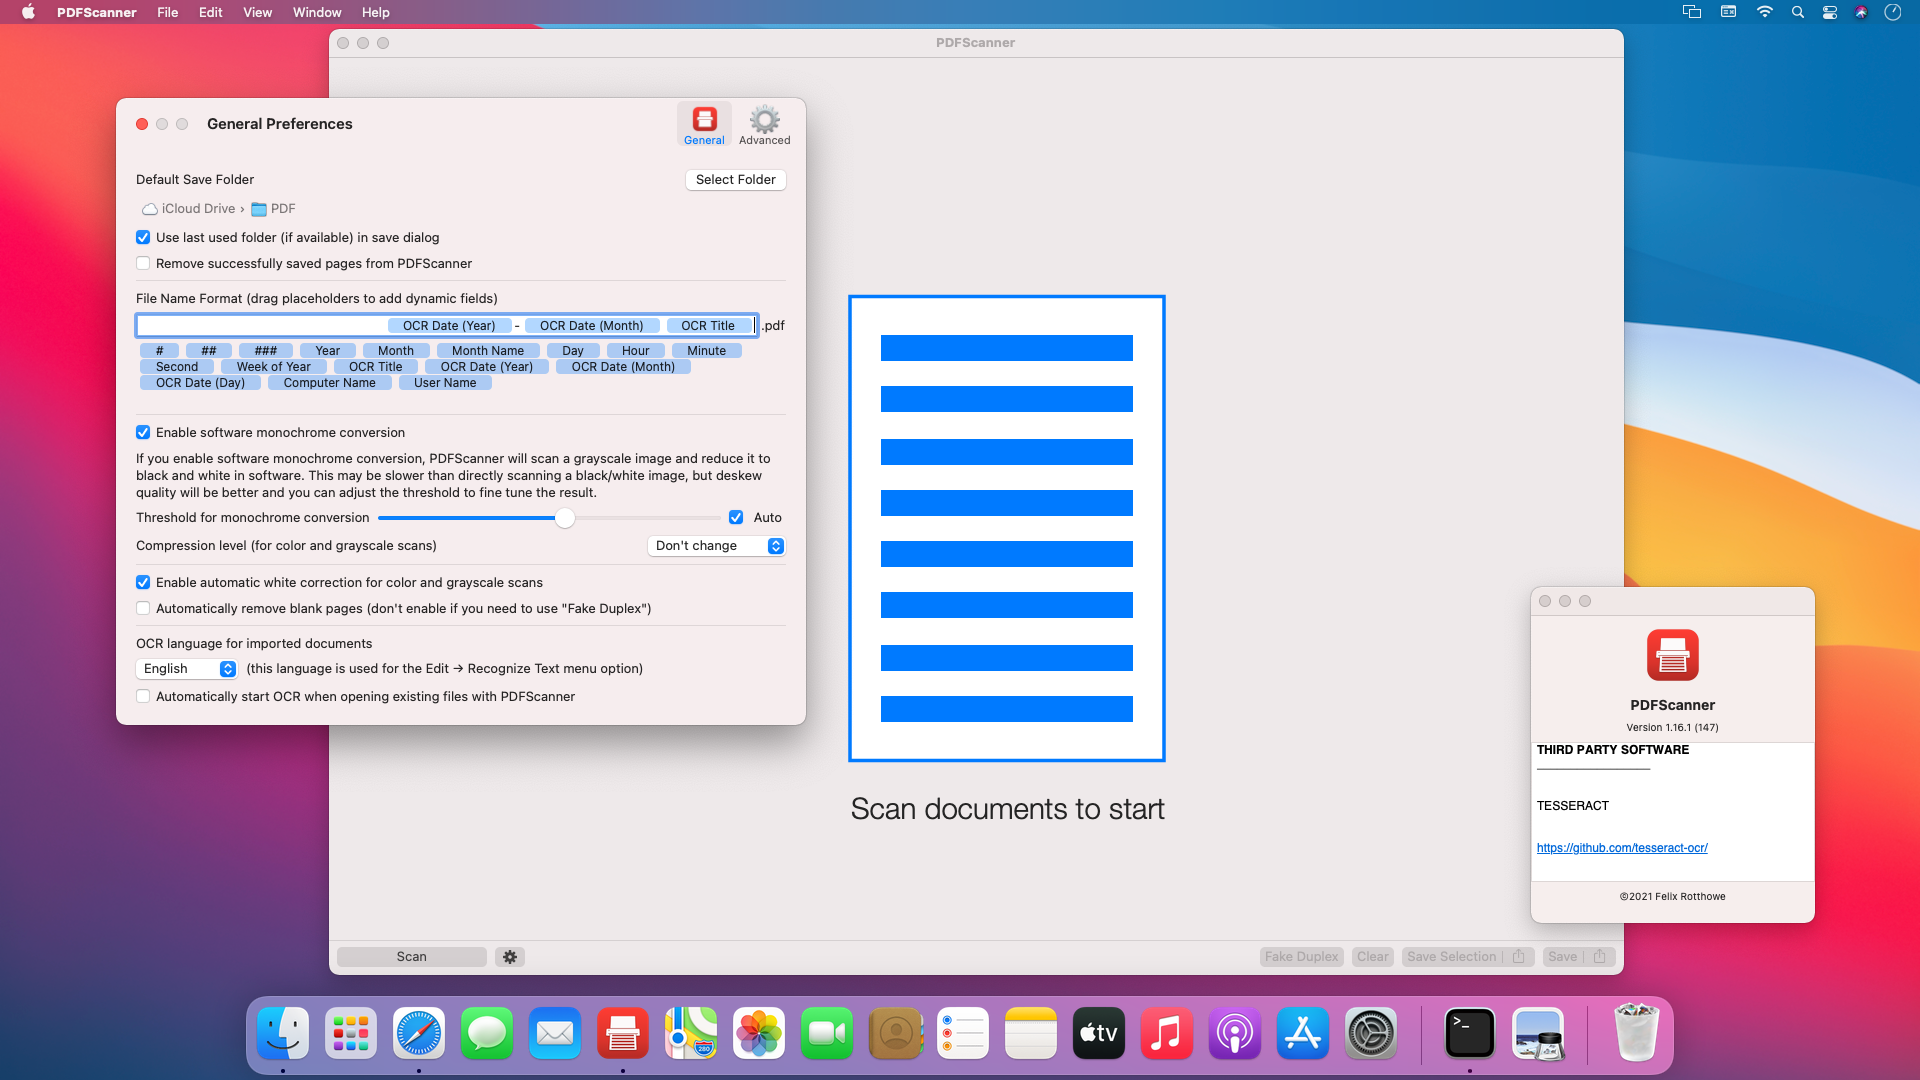Select the '##' placeholder token
Image resolution: width=1920 pixels, height=1080 pixels.
[x=209, y=351]
